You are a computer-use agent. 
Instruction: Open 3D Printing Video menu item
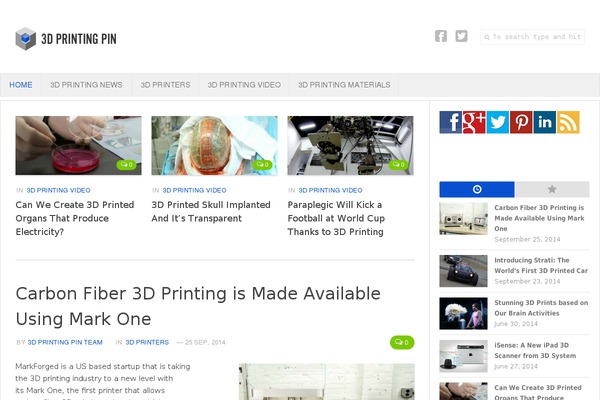pos(244,85)
